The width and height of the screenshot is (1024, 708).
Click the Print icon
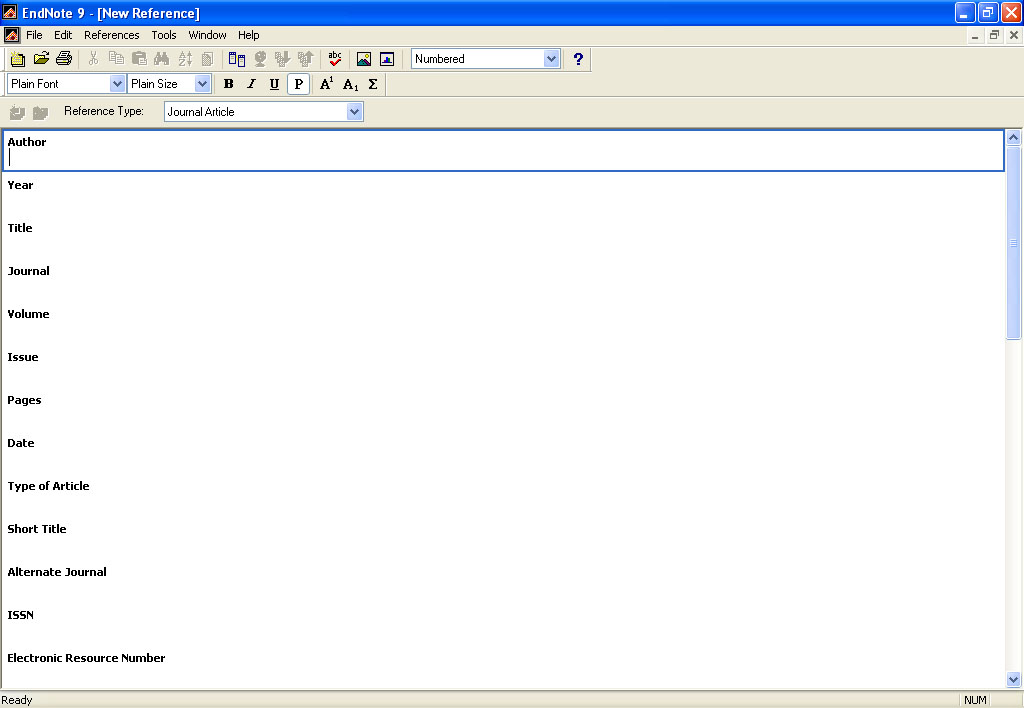click(64, 59)
